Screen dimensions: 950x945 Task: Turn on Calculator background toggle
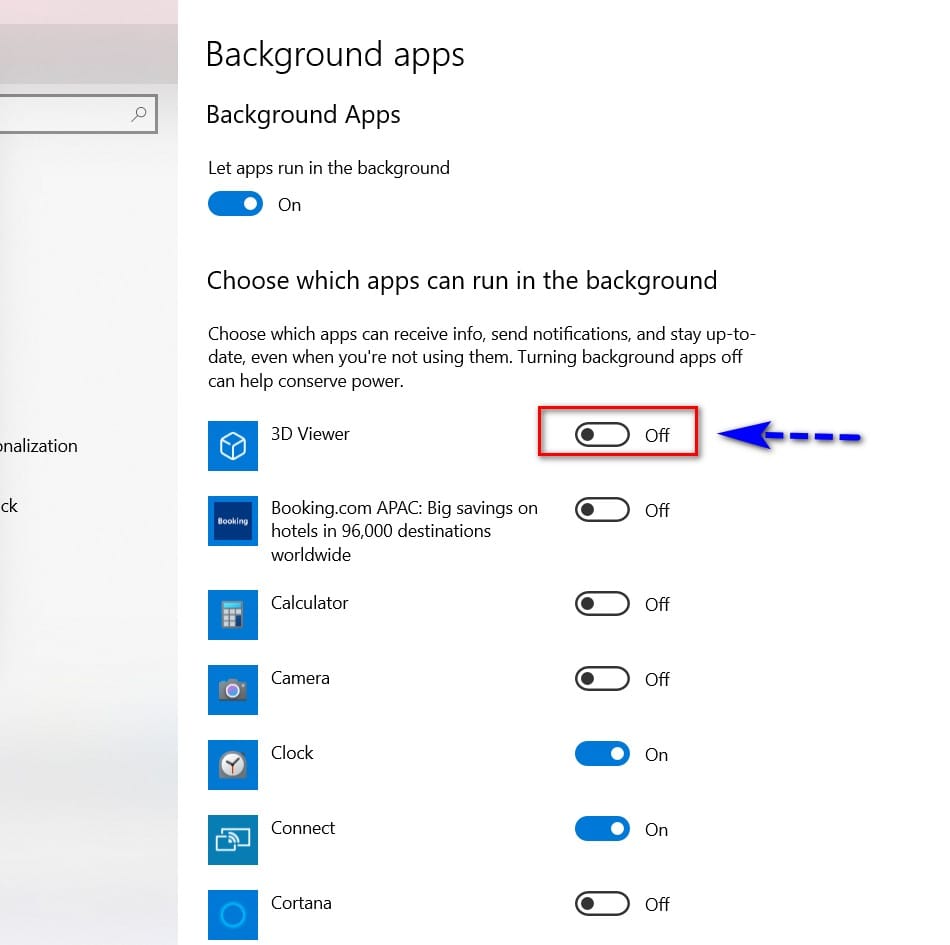[x=602, y=604]
